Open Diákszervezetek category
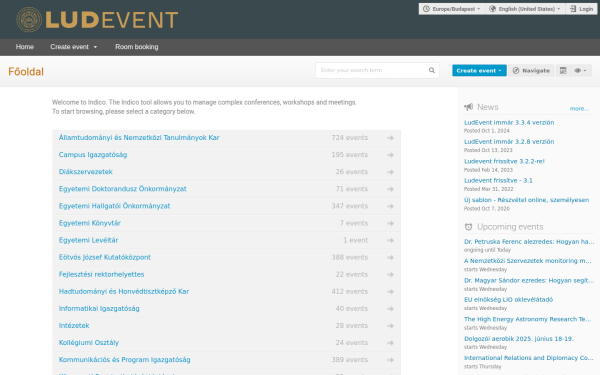The height and width of the screenshot is (375, 600). (86, 172)
